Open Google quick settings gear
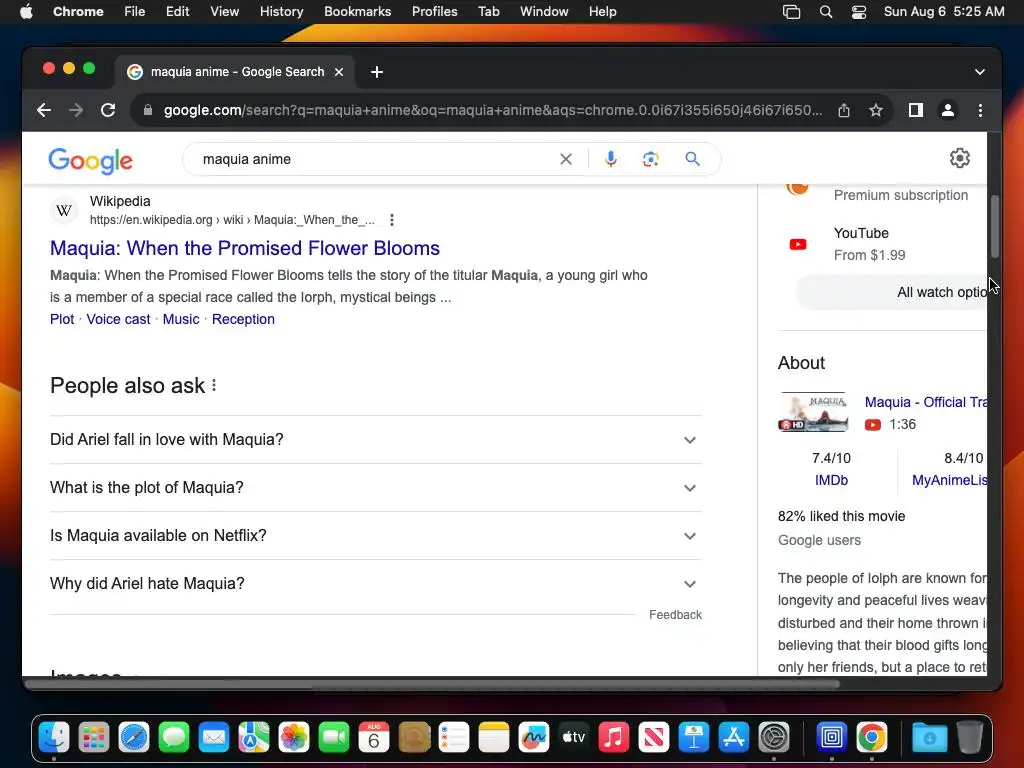 (959, 158)
